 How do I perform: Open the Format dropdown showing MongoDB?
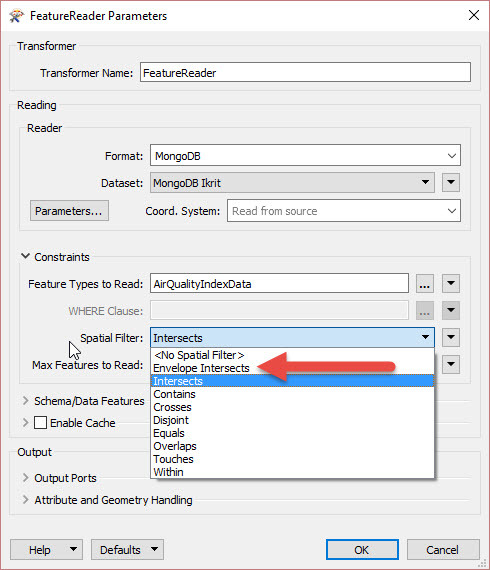point(305,156)
